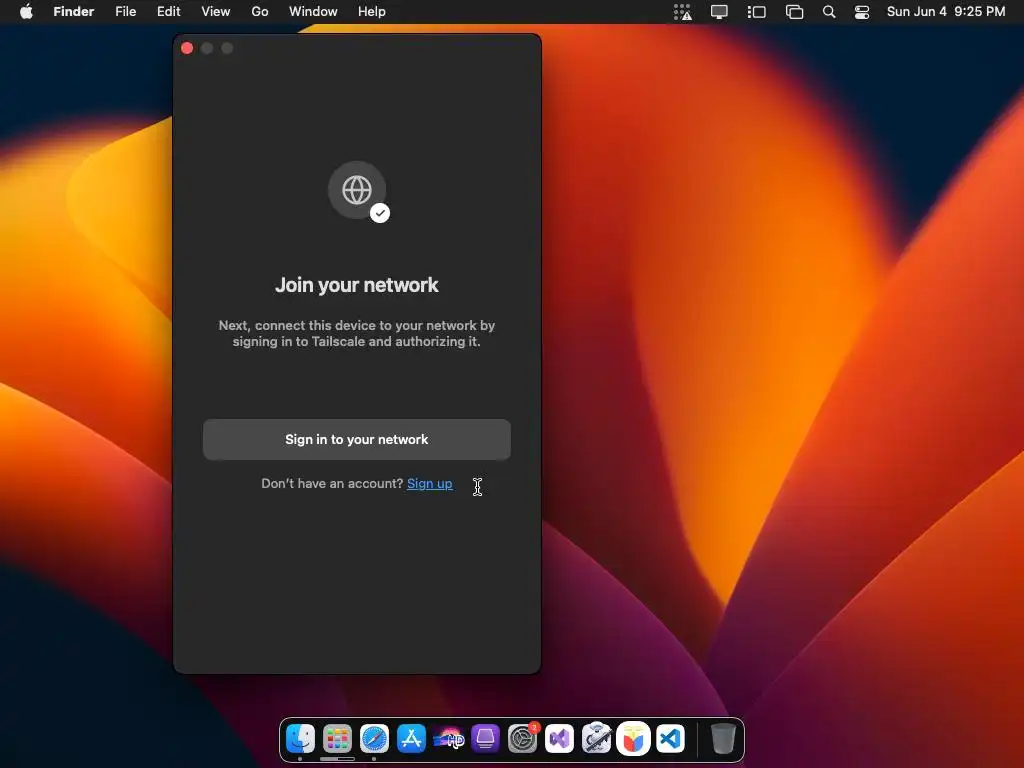
Task: Open the View menu
Action: tap(216, 12)
